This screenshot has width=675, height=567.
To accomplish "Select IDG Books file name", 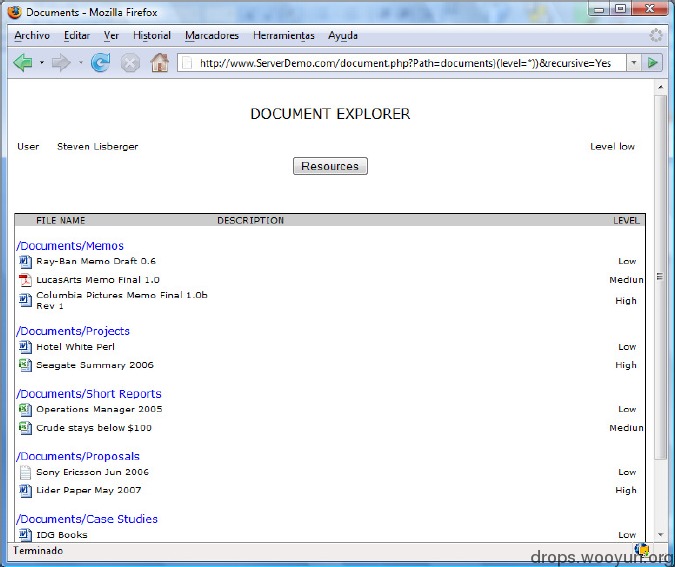I will point(62,535).
